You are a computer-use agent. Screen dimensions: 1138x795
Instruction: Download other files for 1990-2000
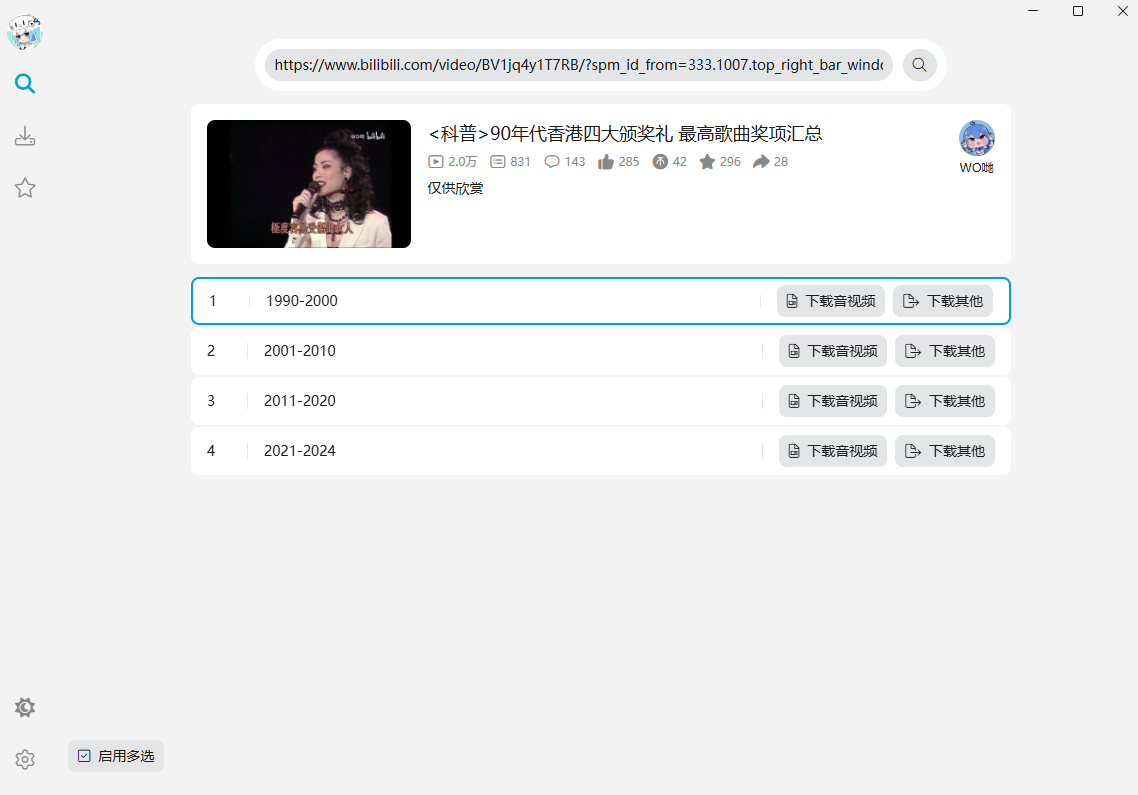point(942,301)
